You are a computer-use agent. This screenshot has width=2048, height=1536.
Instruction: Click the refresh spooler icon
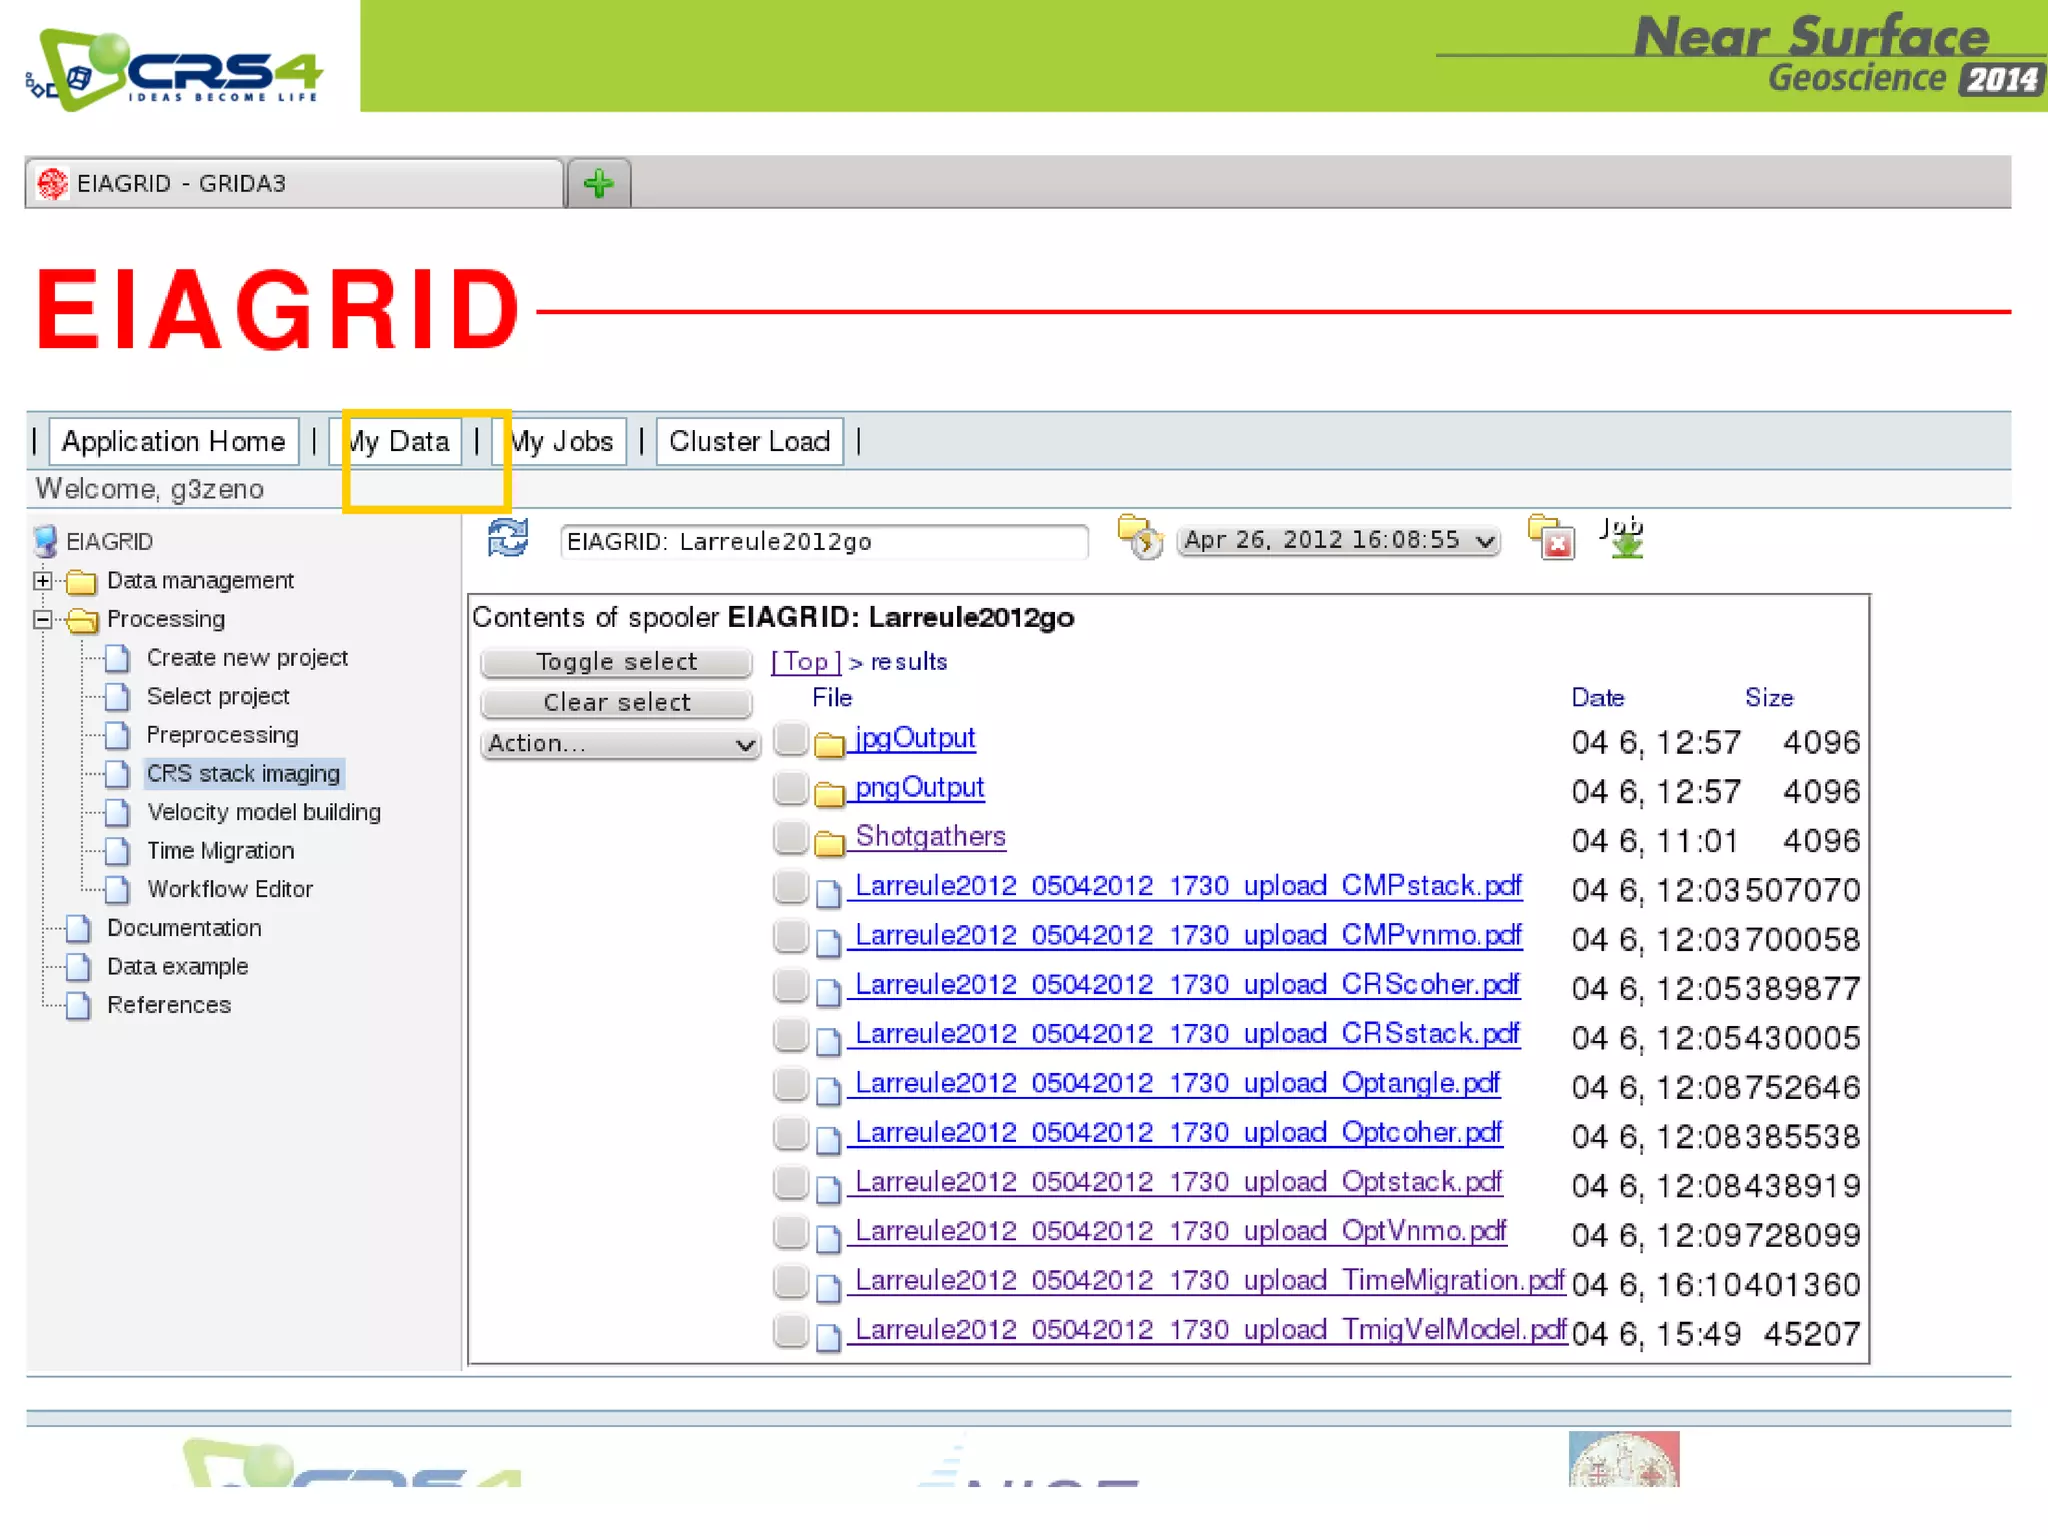(508, 539)
